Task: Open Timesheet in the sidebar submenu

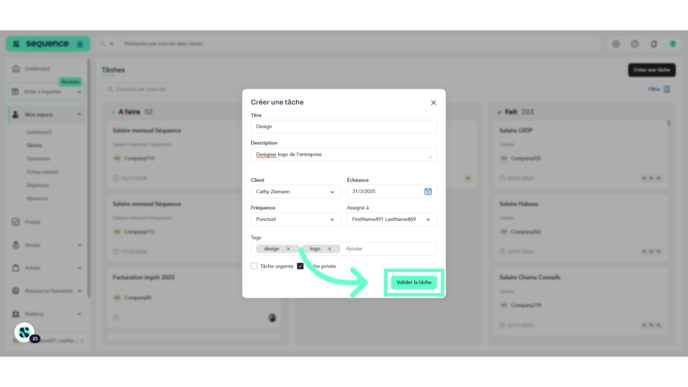Action: coord(38,158)
